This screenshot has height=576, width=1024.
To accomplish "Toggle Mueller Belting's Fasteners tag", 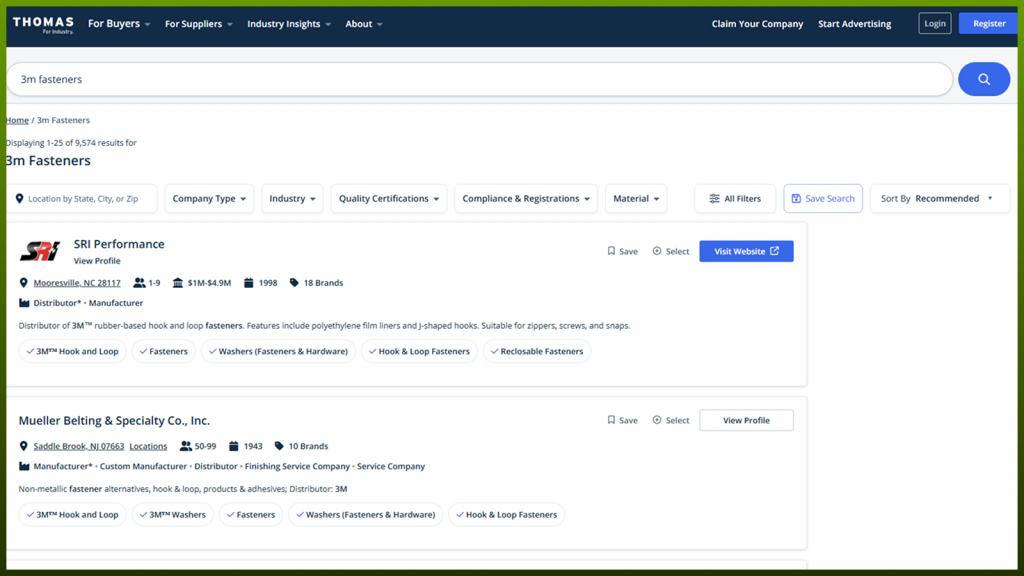I will (x=251, y=515).
